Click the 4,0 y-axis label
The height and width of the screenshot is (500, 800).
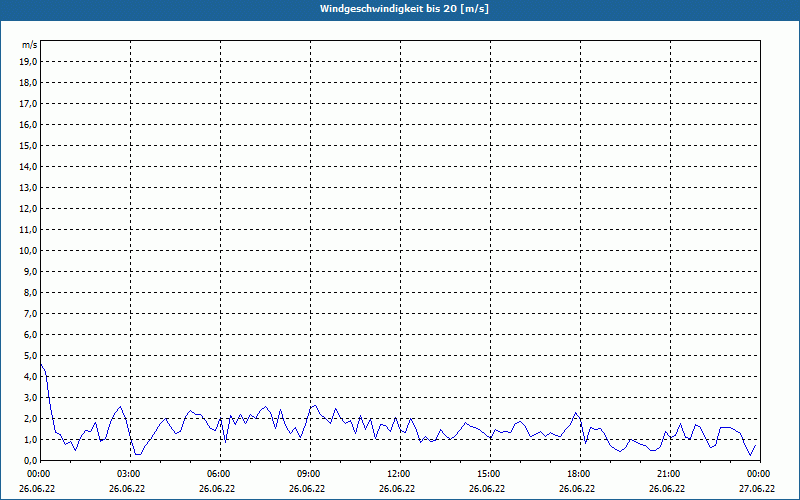coord(30,377)
